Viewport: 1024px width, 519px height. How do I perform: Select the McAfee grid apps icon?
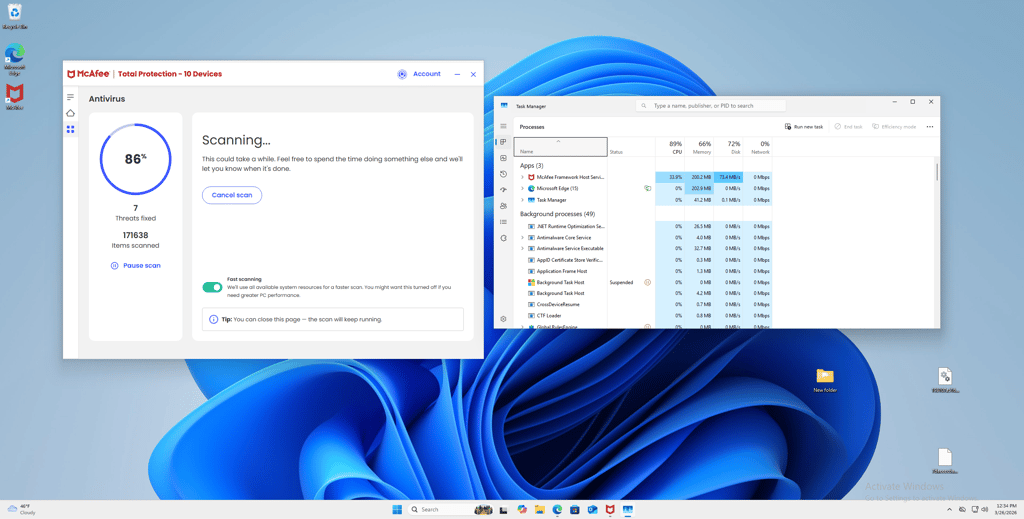[x=71, y=130]
